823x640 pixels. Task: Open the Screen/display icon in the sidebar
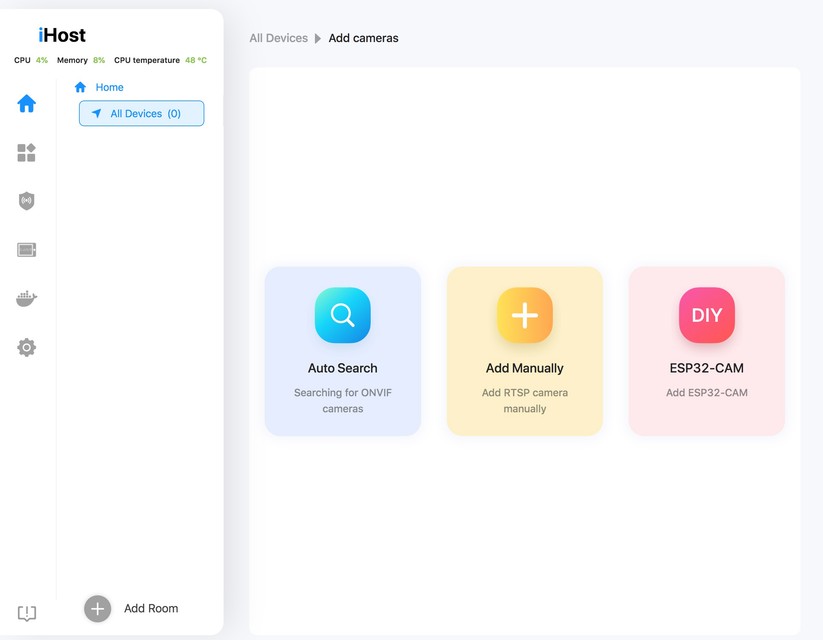coord(26,249)
